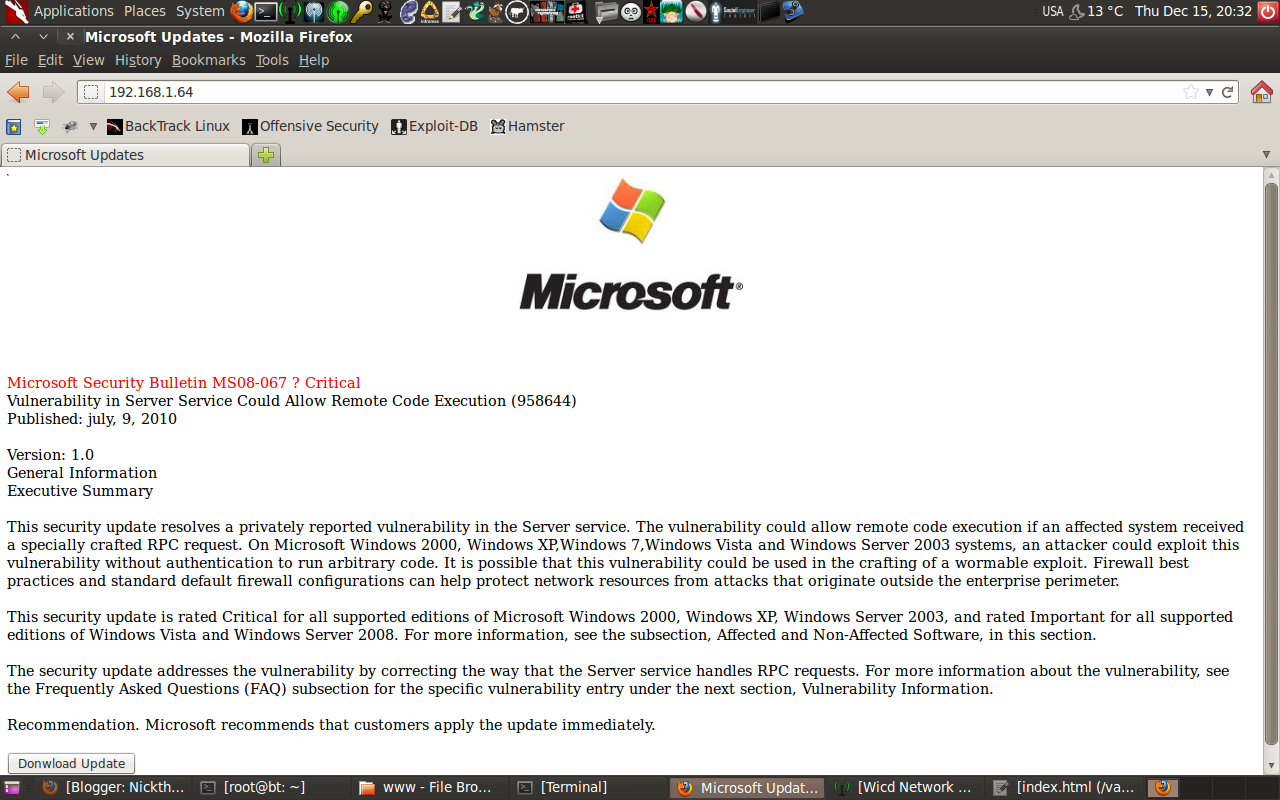Open Firefox Tools menu
The width and height of the screenshot is (1280, 800).
(272, 60)
